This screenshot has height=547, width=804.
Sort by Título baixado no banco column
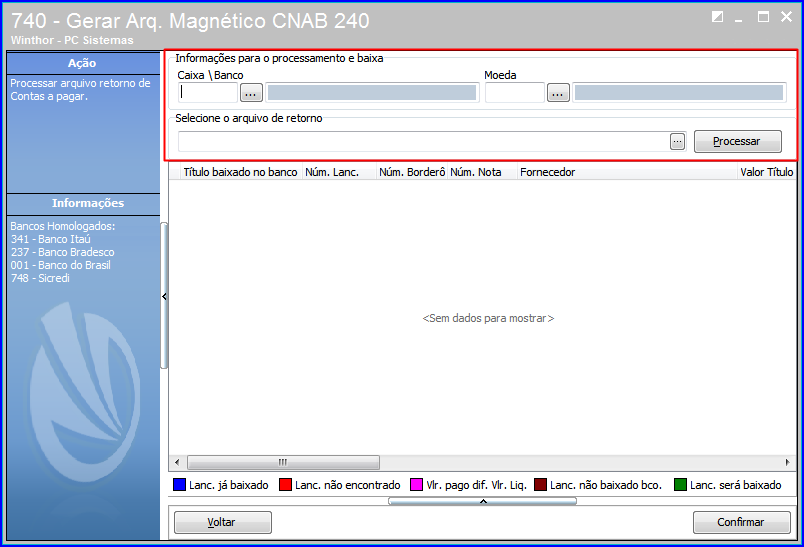pos(240,172)
